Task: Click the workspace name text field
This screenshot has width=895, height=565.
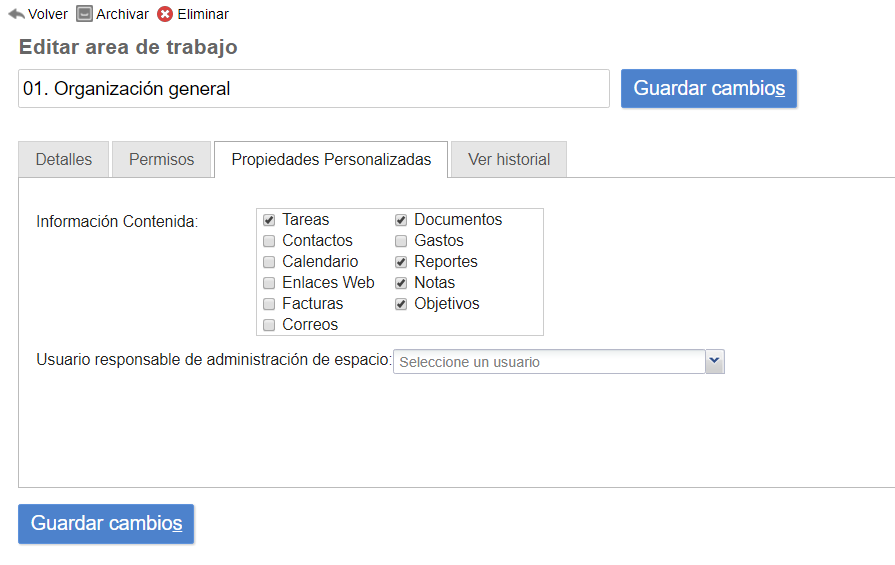Action: pos(313,89)
